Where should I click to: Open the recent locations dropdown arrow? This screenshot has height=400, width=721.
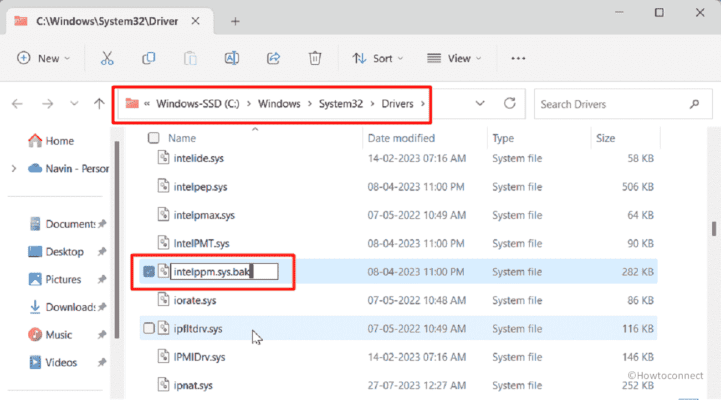click(x=74, y=104)
